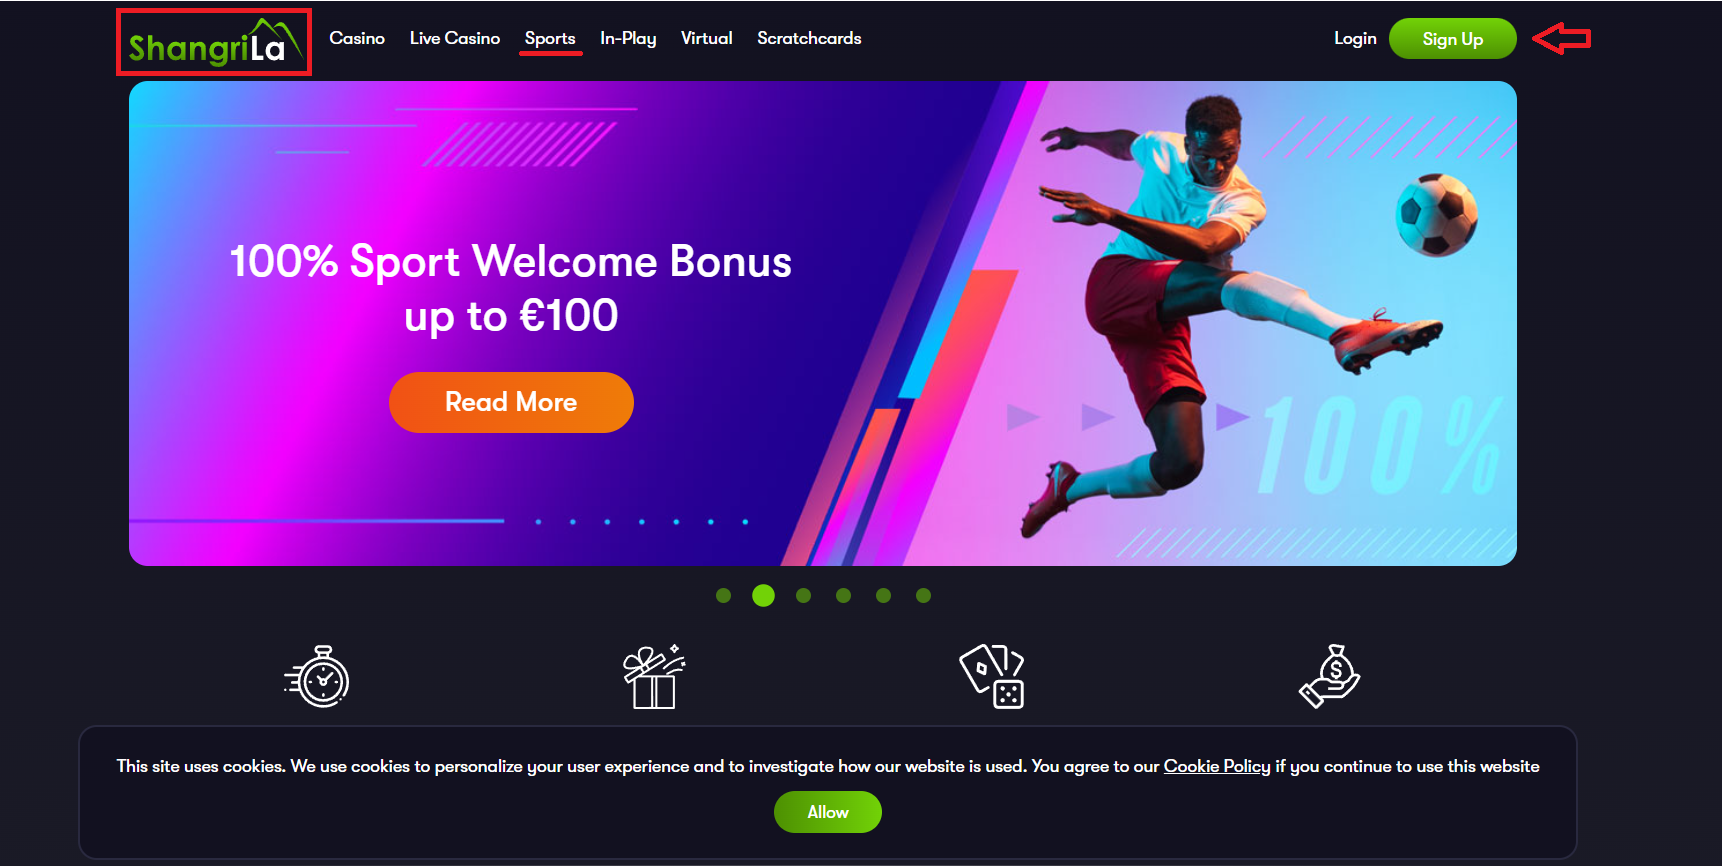Click the cards and dice icon
Viewport: 1725px width, 866px height.
tap(992, 677)
